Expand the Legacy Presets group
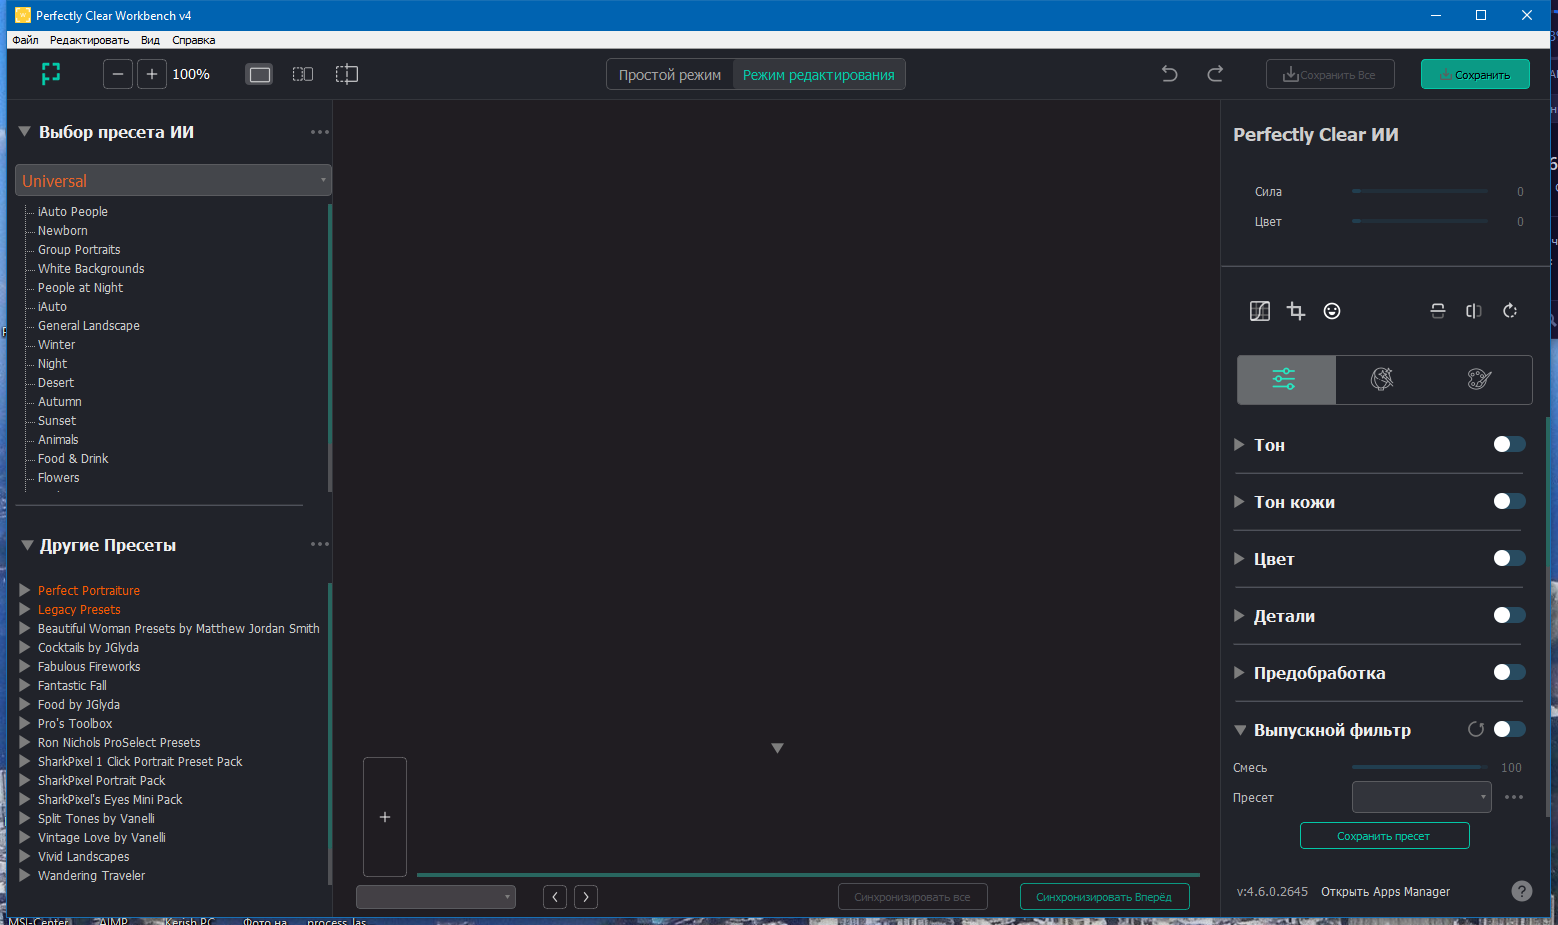The height and width of the screenshot is (925, 1558). point(25,609)
